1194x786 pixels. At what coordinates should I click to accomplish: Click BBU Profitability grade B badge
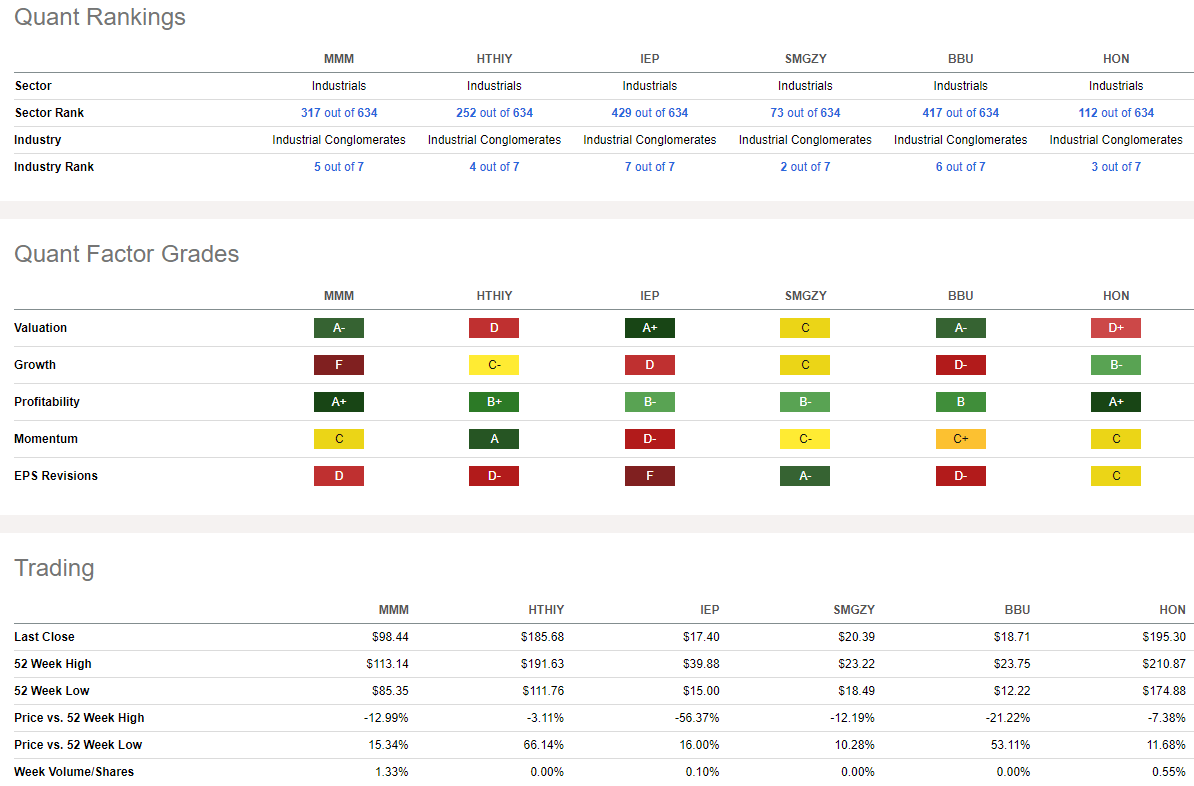(960, 402)
